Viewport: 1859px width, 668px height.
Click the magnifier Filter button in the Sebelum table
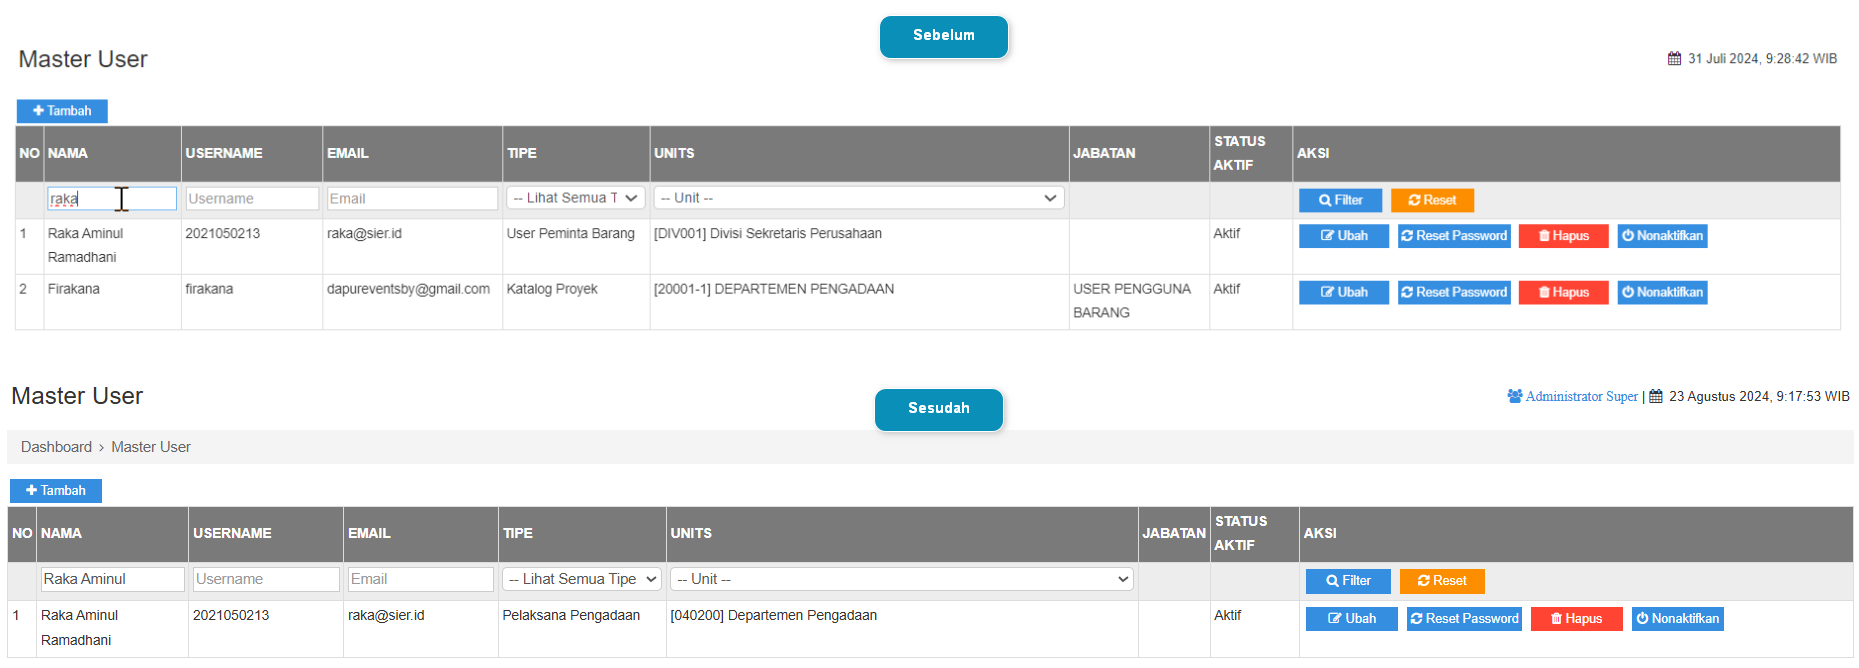(x=1340, y=200)
